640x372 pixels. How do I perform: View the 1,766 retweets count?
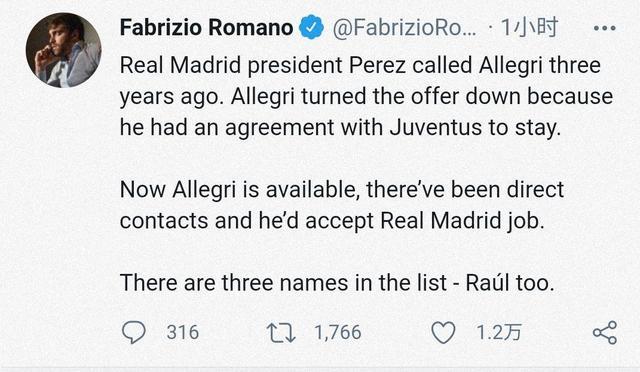pos(338,332)
